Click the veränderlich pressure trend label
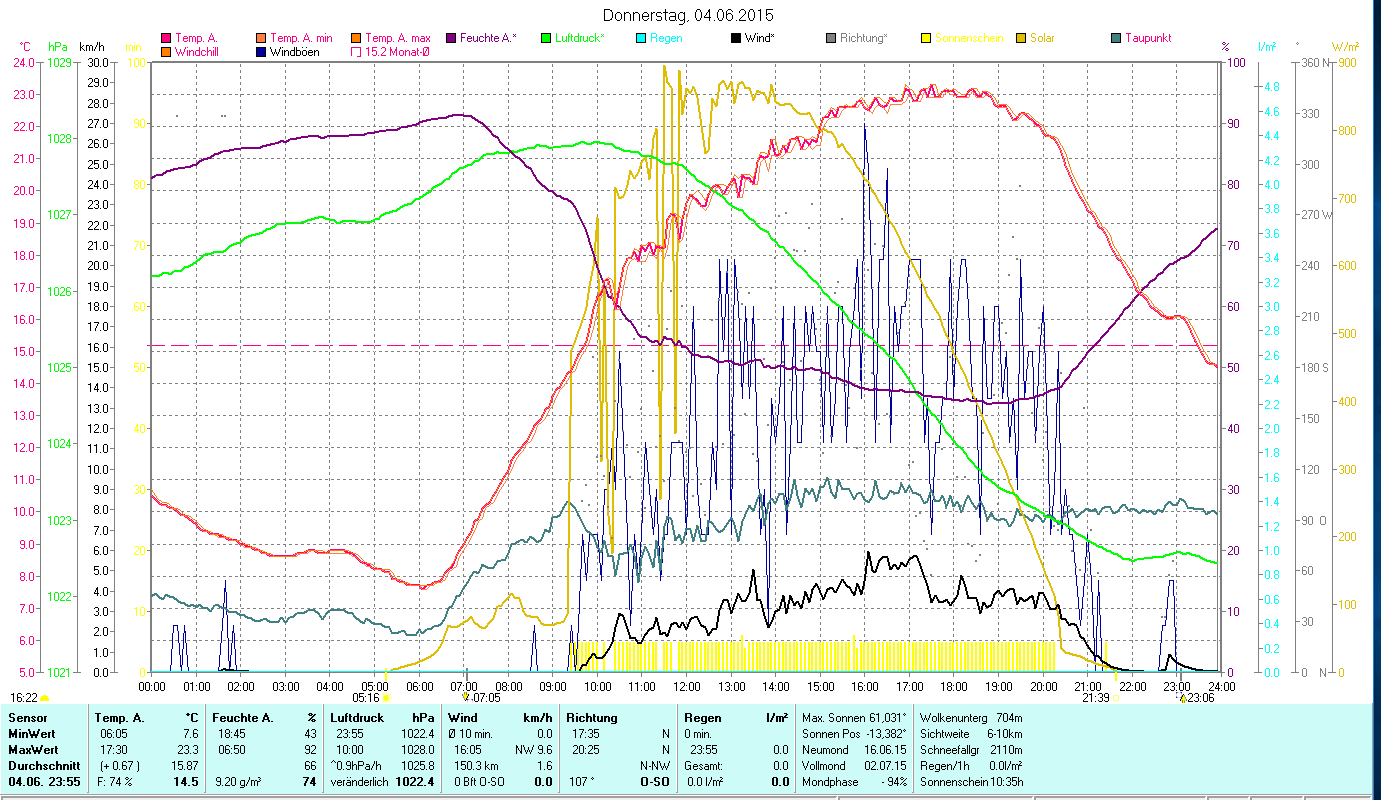Screen dimensions: 1381x800 point(359,782)
